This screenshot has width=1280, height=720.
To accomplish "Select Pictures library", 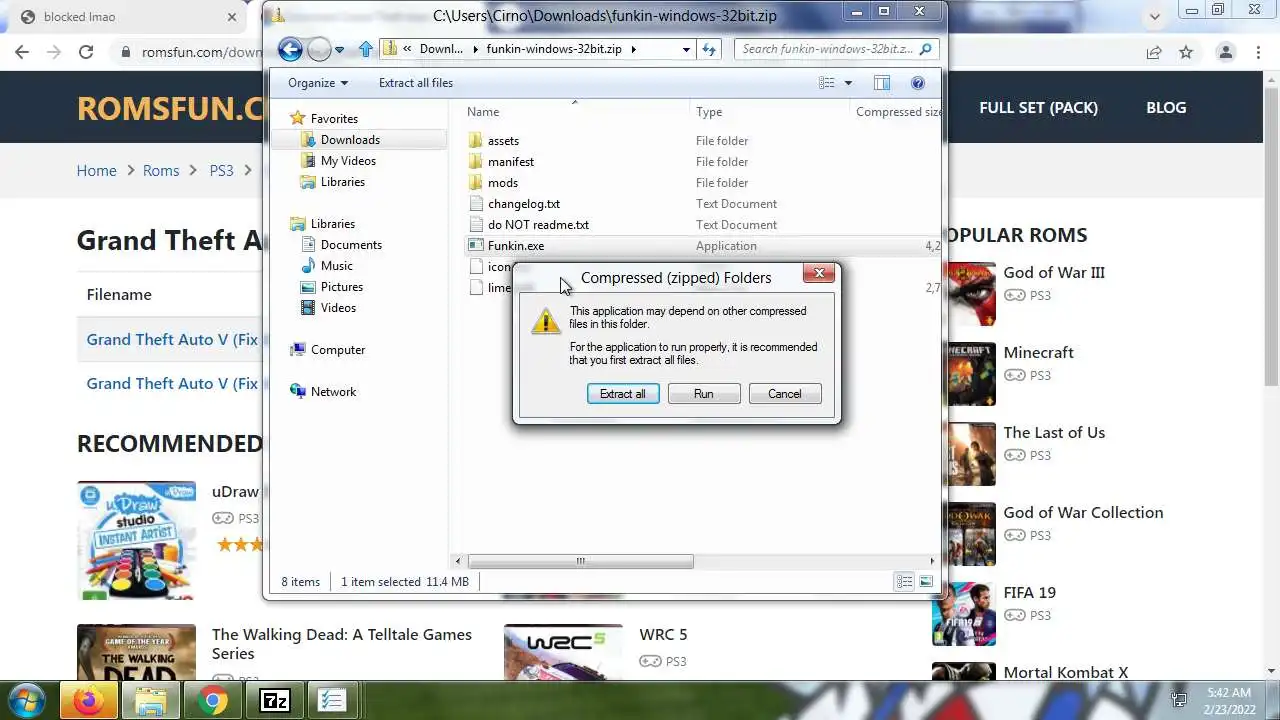I will coord(342,287).
